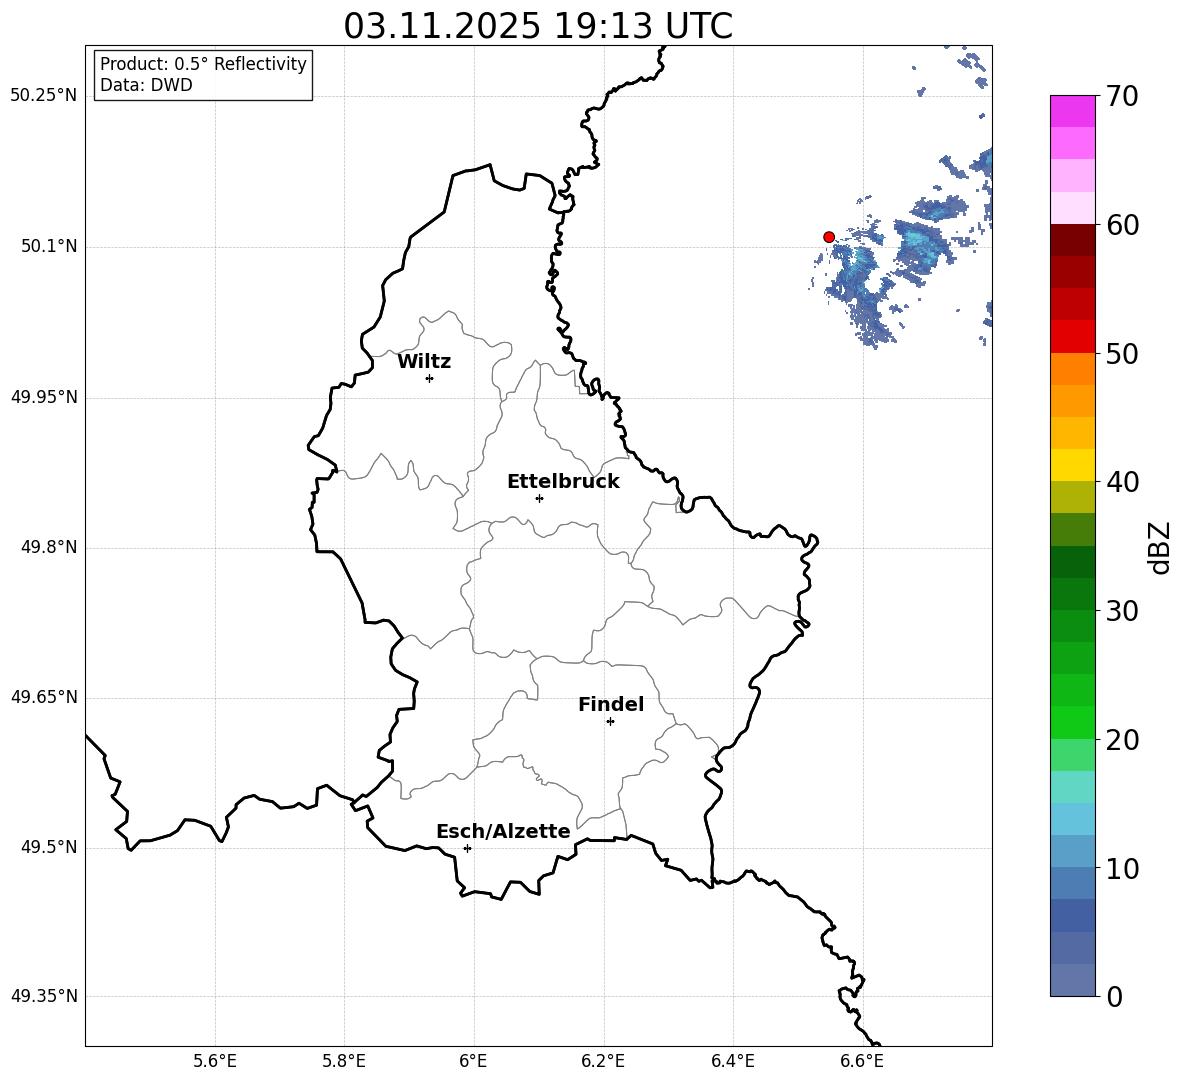The image size is (1184, 1081).
Task: Click the dark maroon colorbar segment below 60
Action: [x=1072, y=240]
